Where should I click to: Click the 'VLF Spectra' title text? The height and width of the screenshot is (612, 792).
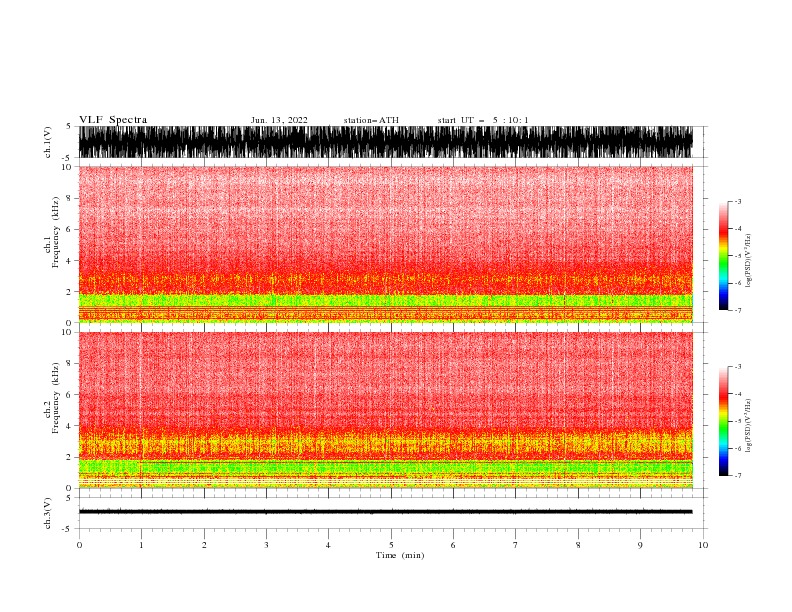point(113,120)
